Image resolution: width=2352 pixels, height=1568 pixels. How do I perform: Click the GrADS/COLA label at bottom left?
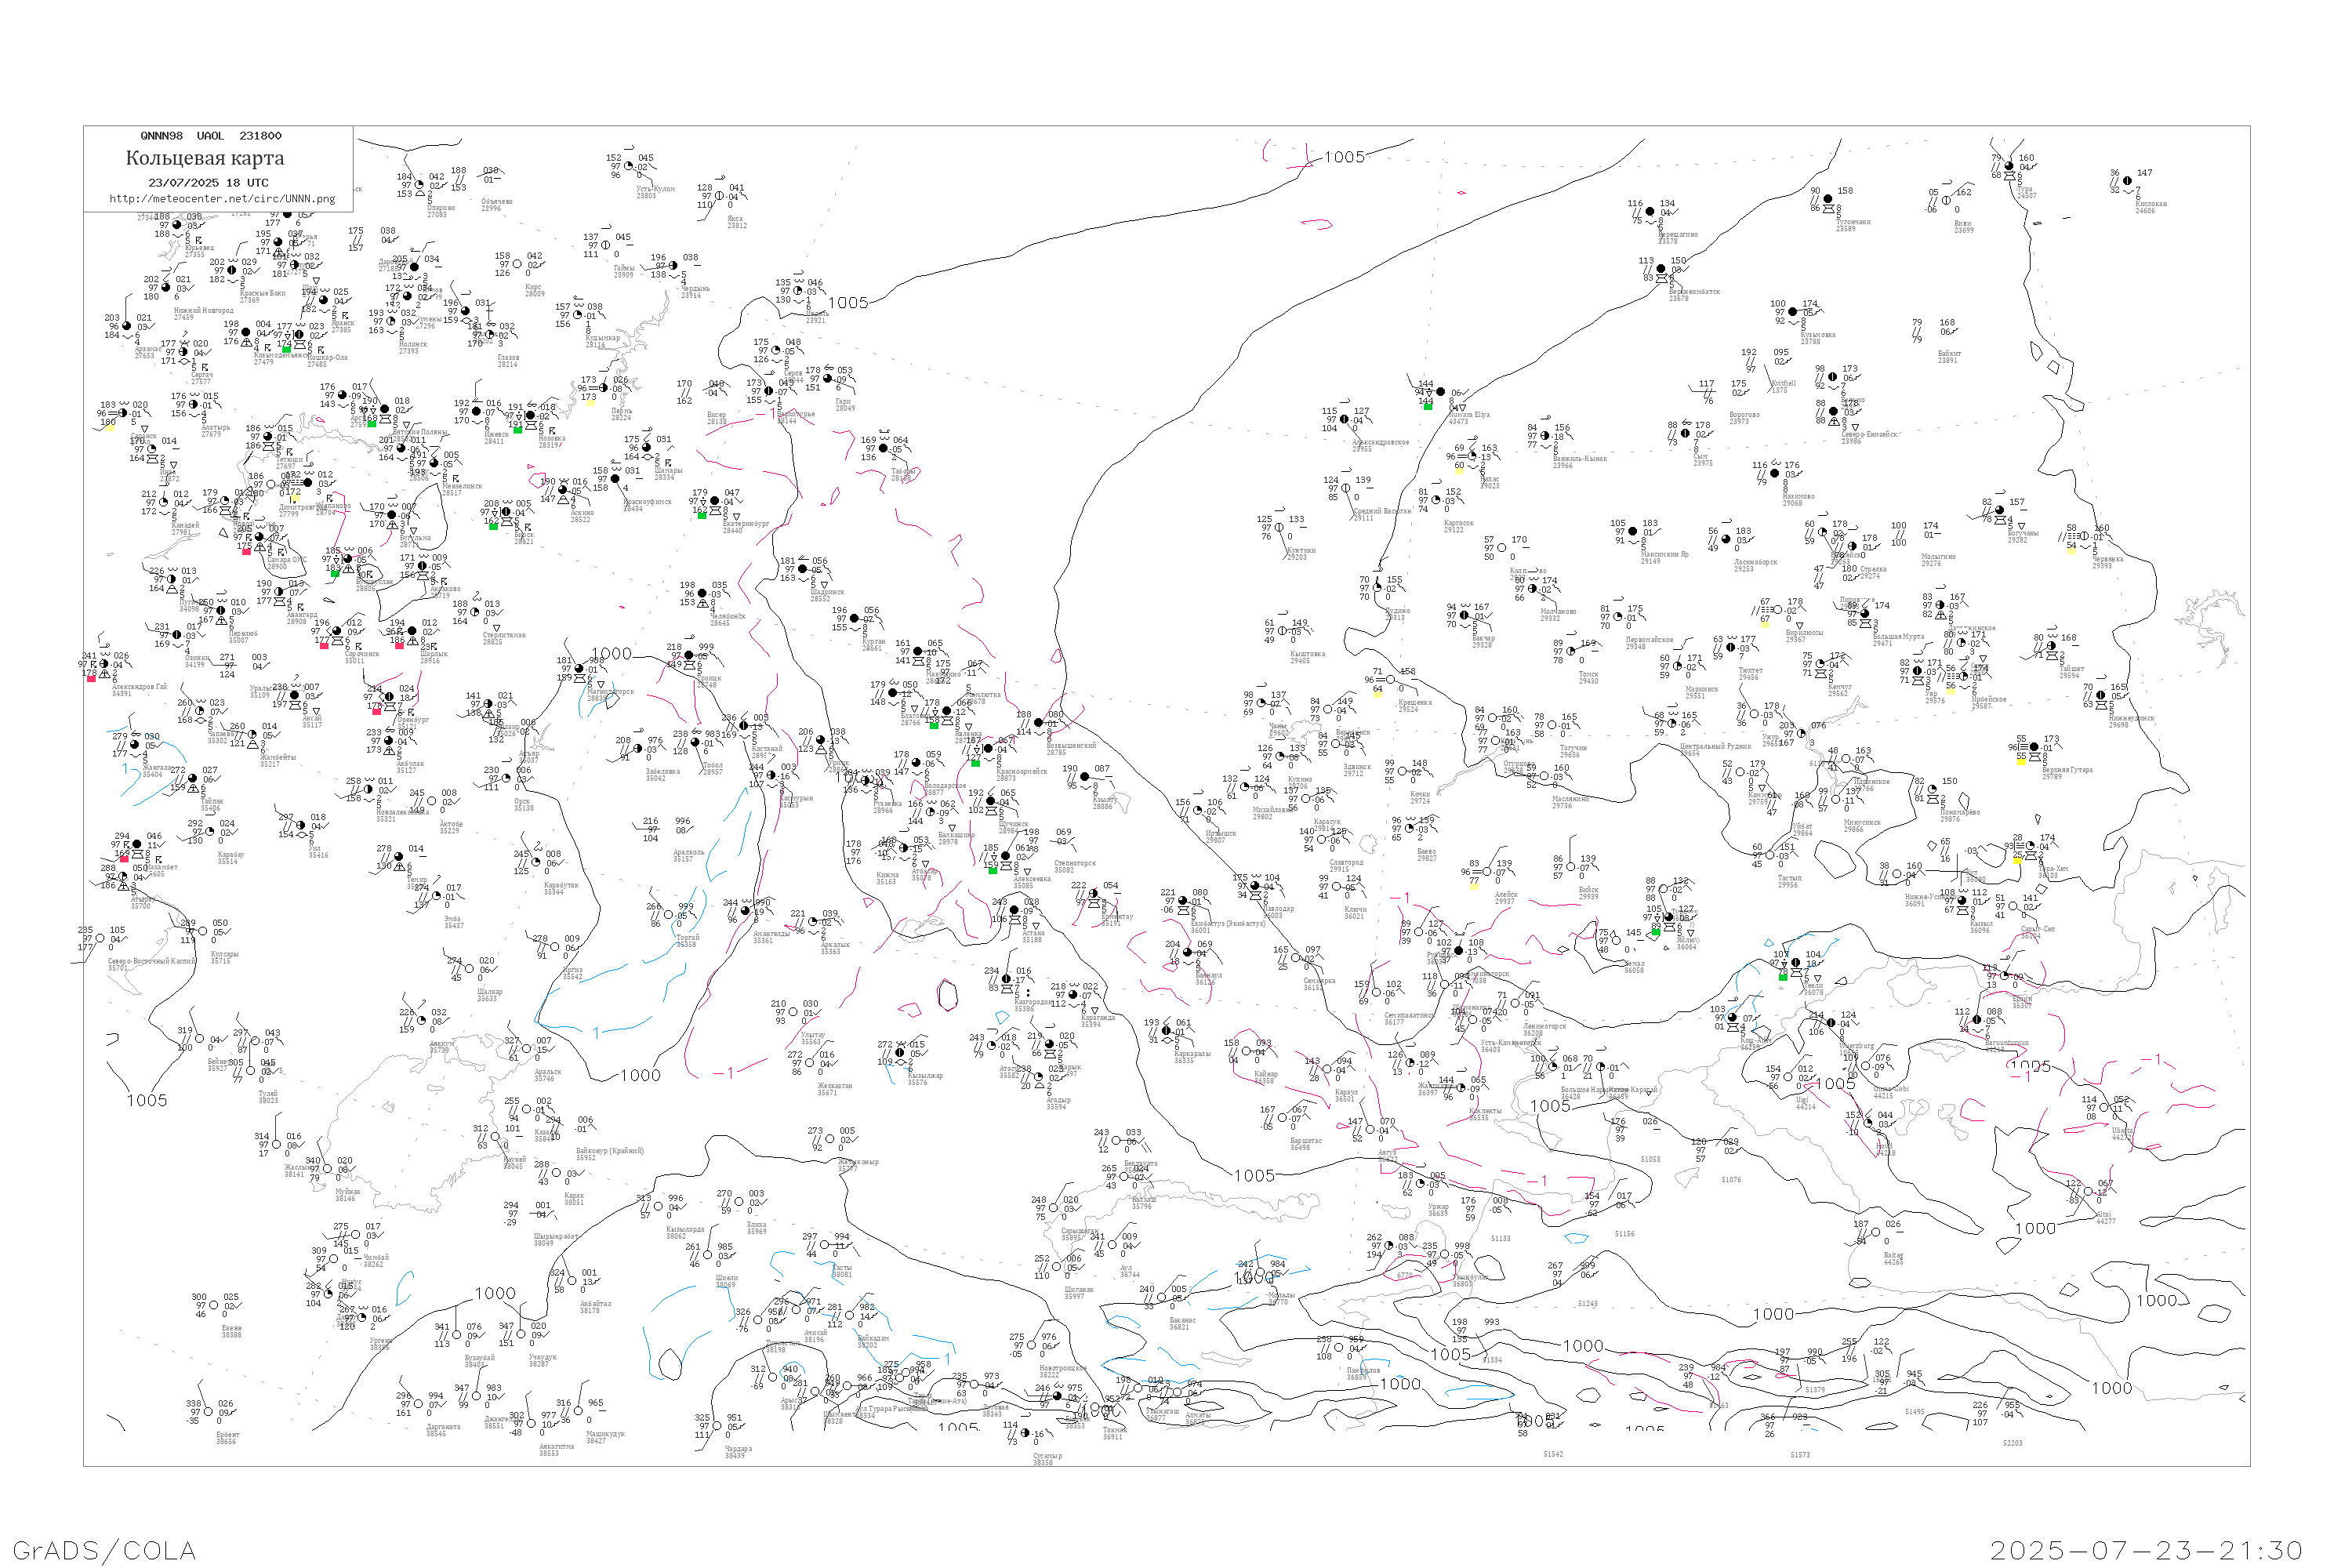[x=104, y=1550]
